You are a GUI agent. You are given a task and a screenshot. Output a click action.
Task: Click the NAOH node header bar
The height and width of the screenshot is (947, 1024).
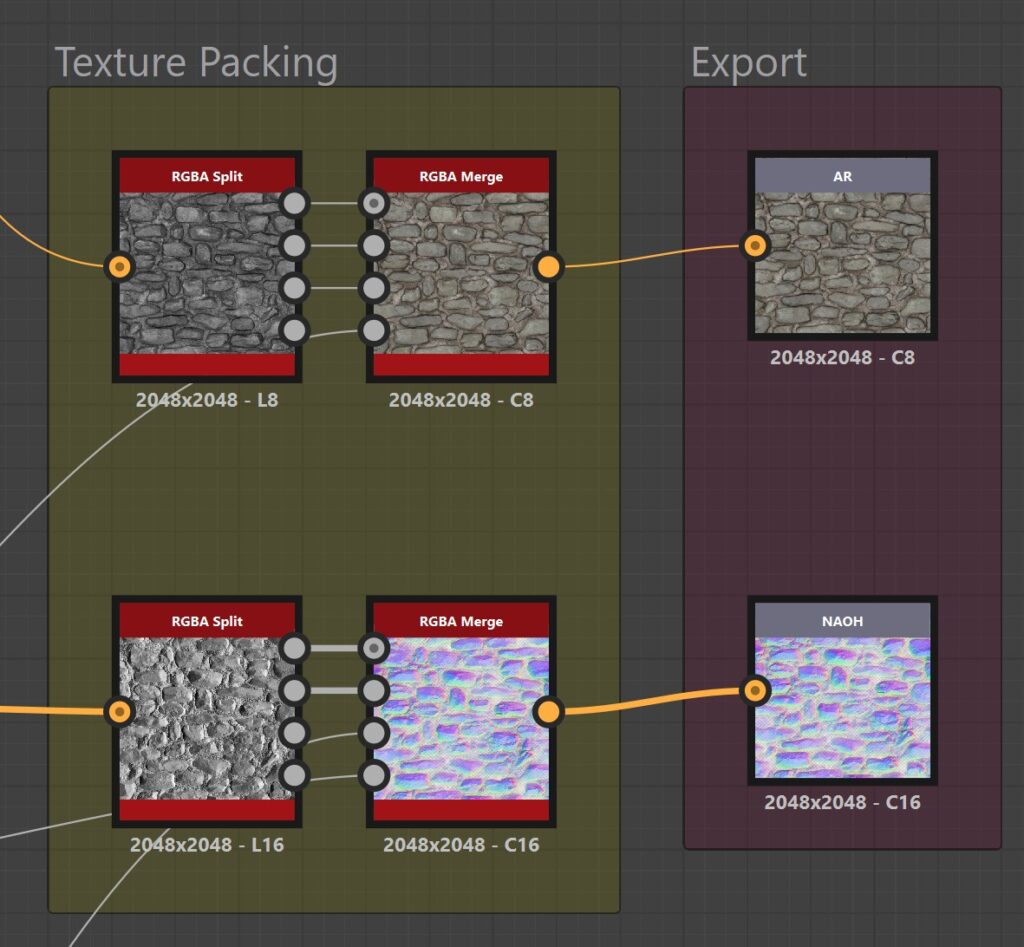(842, 621)
